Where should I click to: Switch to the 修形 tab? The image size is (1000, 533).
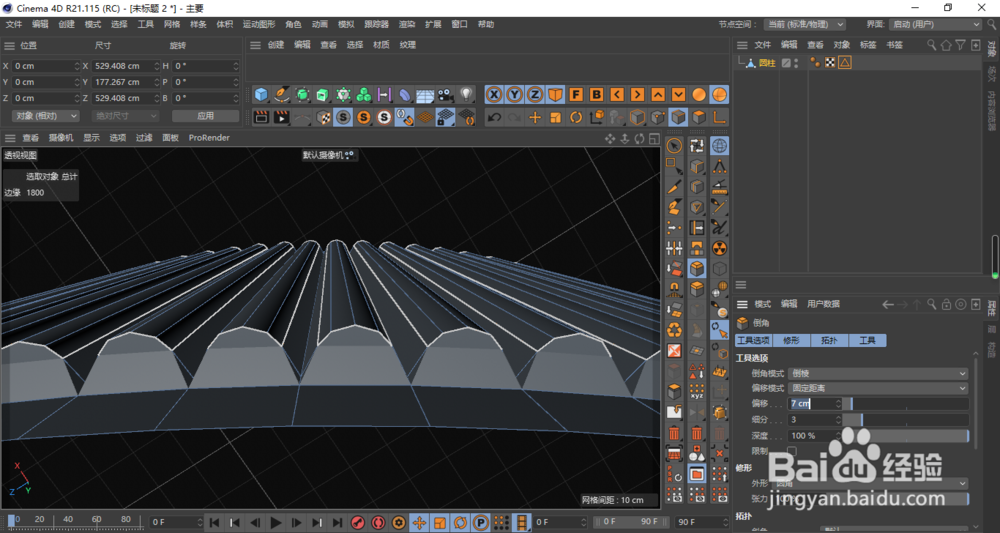pos(791,340)
